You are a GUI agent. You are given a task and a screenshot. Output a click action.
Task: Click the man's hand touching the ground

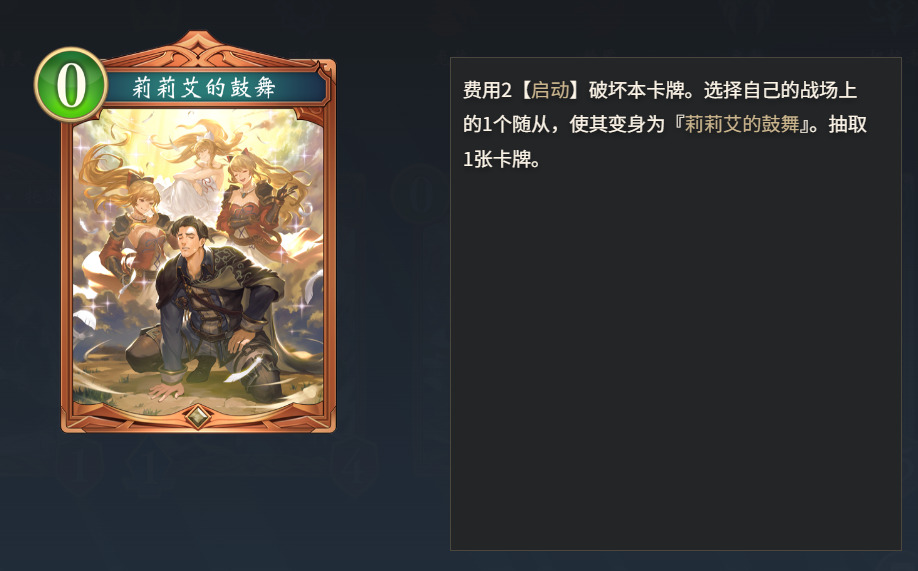click(x=166, y=391)
